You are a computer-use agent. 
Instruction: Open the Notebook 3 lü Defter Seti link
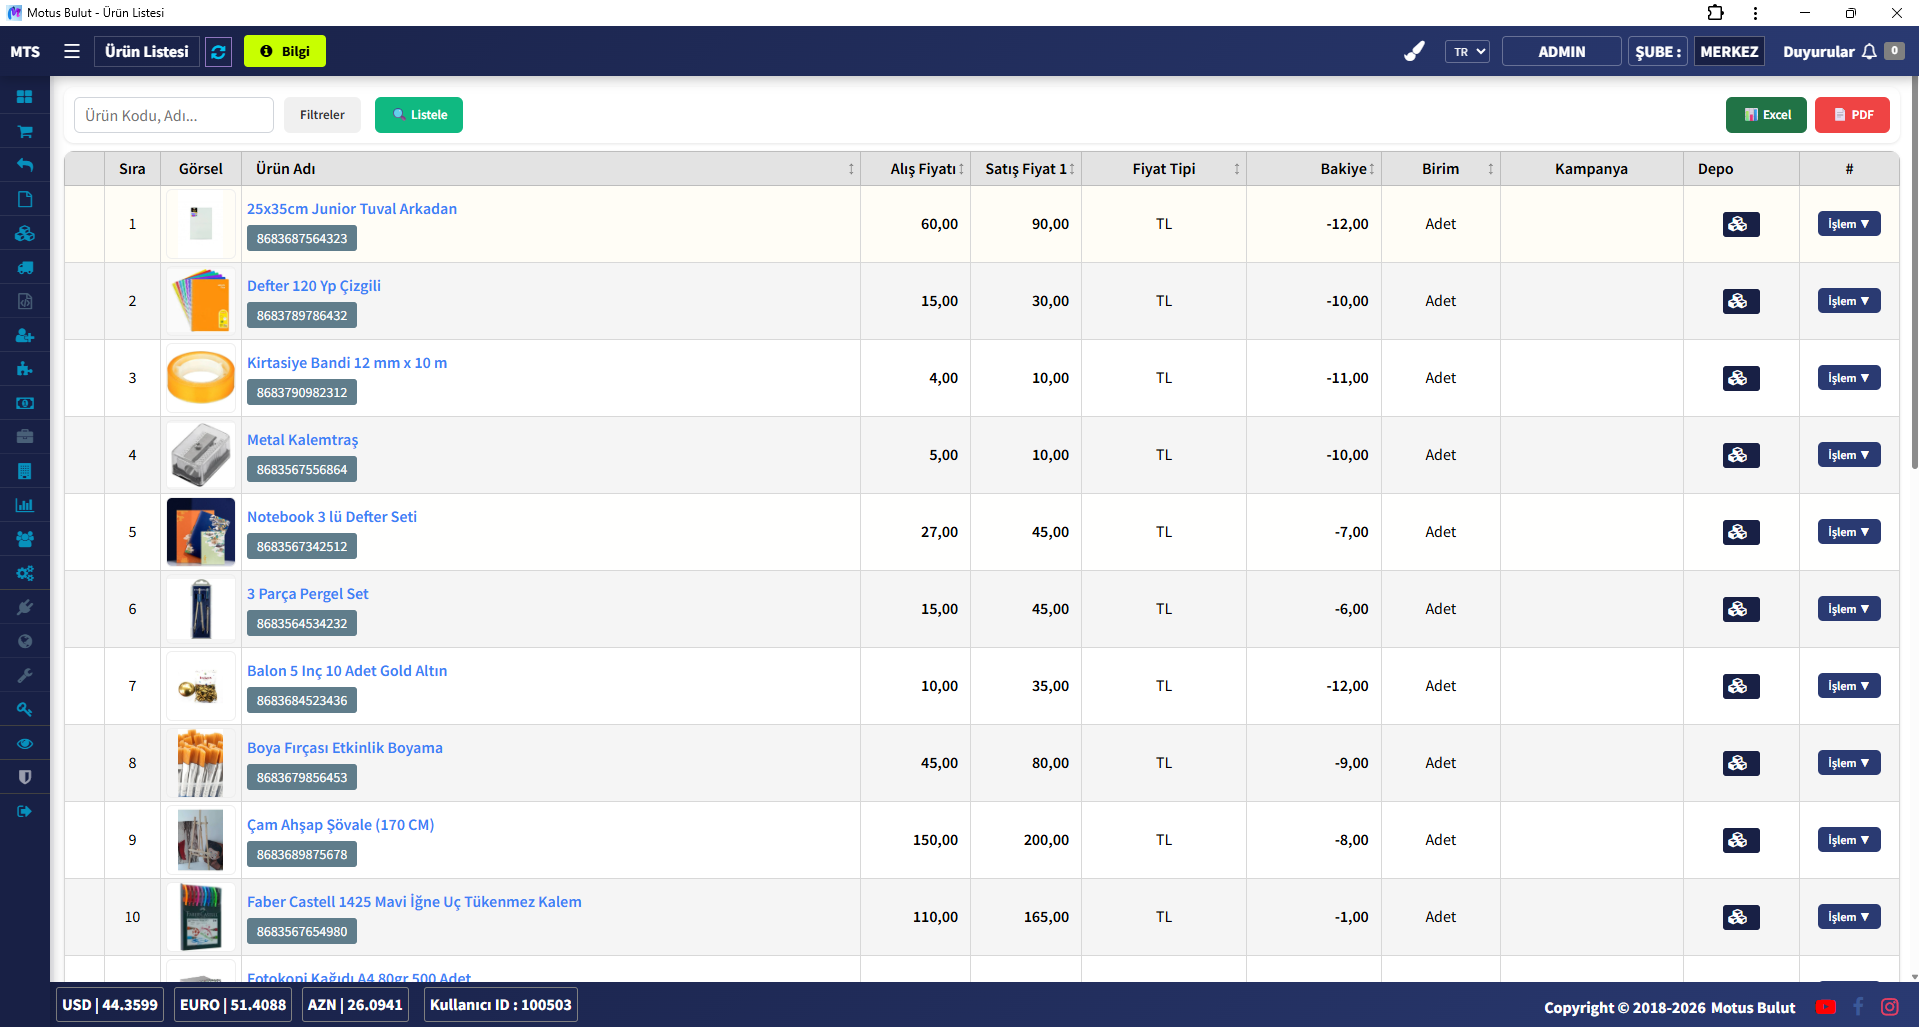pyautogui.click(x=332, y=517)
